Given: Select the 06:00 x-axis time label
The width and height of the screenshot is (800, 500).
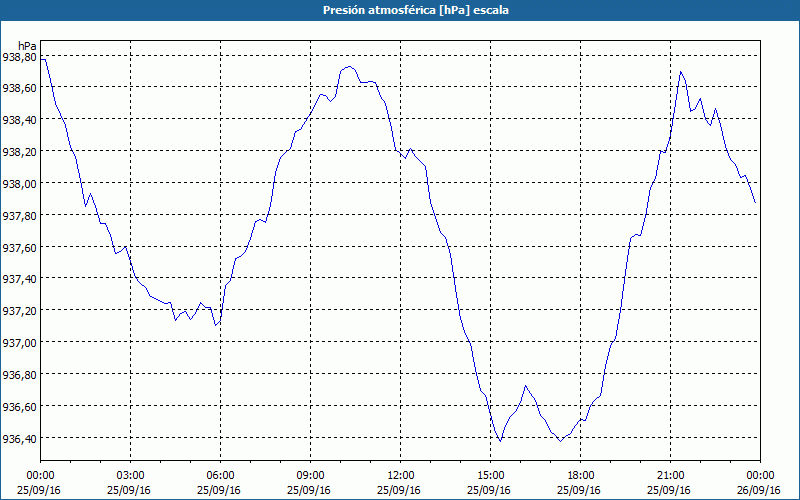Looking at the screenshot, I should [220, 476].
